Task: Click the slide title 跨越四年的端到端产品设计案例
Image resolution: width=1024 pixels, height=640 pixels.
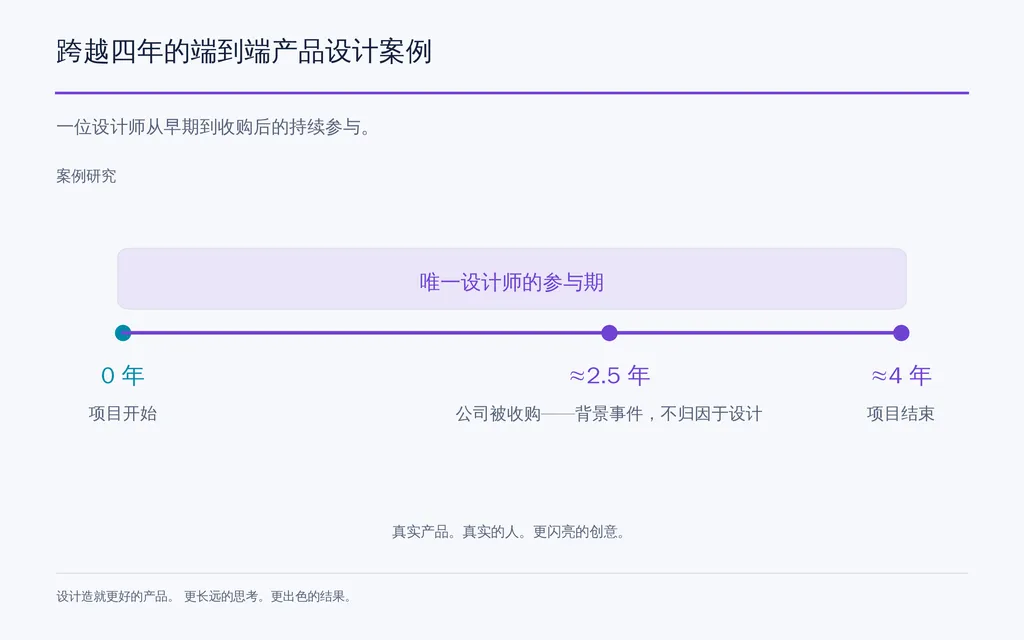Action: (x=244, y=52)
